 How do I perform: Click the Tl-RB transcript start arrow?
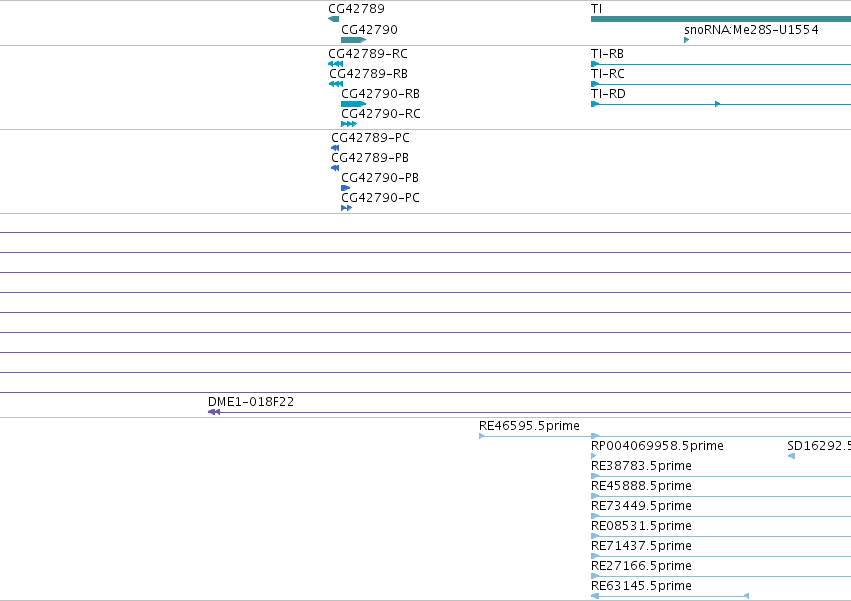coord(595,64)
